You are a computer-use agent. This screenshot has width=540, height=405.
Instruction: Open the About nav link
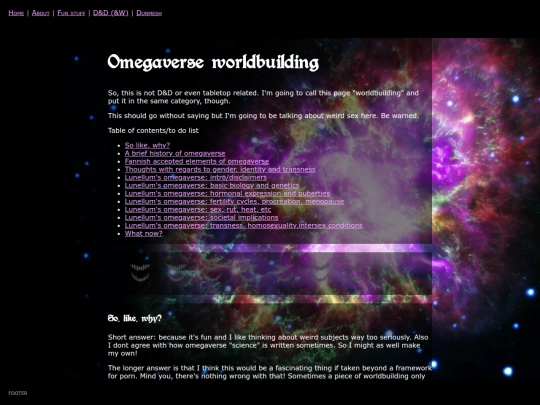[41, 13]
